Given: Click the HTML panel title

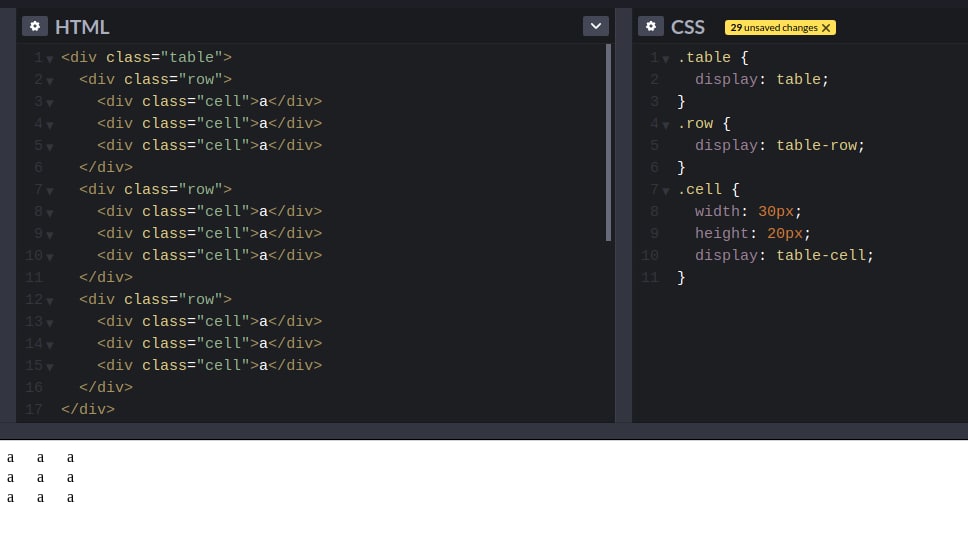Looking at the screenshot, I should pyautogui.click(x=82, y=27).
